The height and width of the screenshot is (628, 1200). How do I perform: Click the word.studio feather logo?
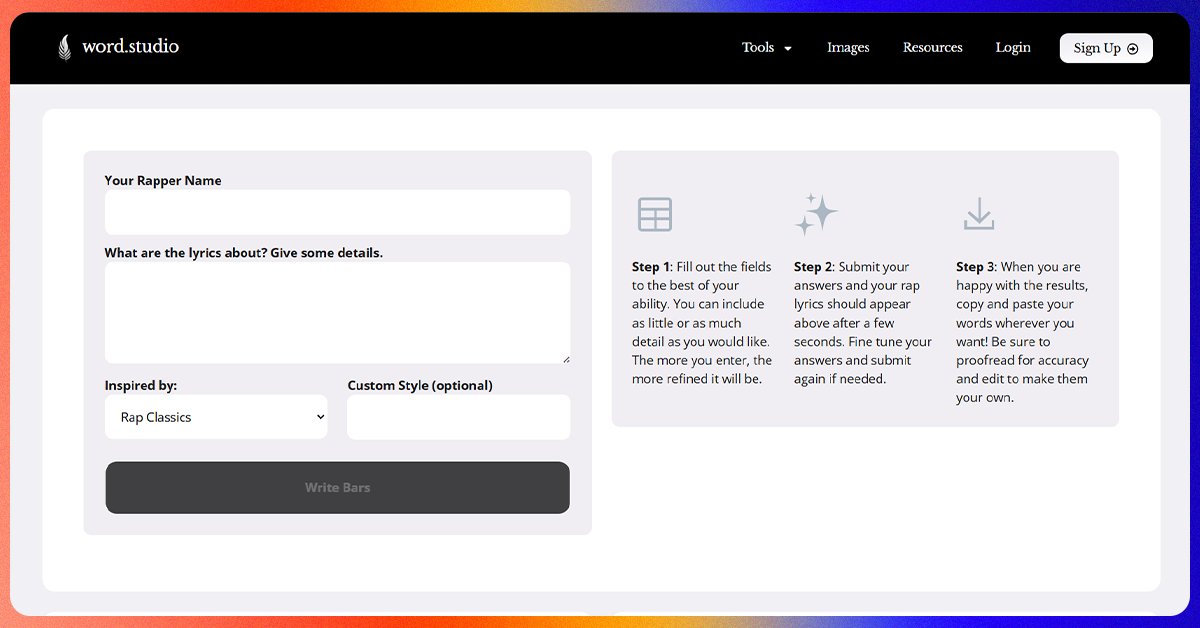[x=65, y=47]
